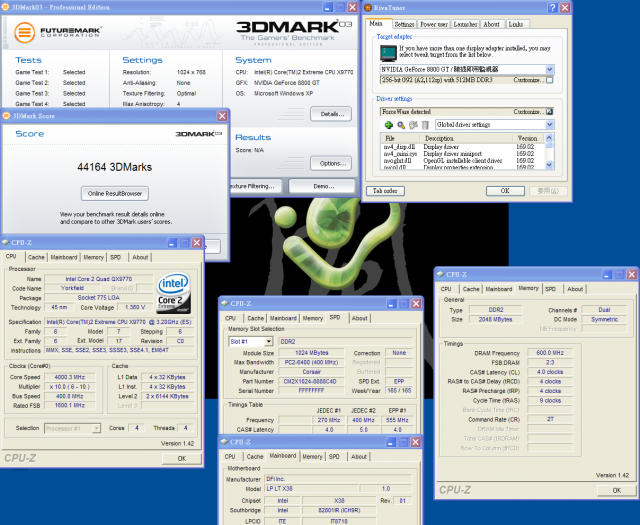The image size is (640, 525).
Task: Click the motherboard Model field 'LP LT X38'
Action: click(x=312, y=489)
